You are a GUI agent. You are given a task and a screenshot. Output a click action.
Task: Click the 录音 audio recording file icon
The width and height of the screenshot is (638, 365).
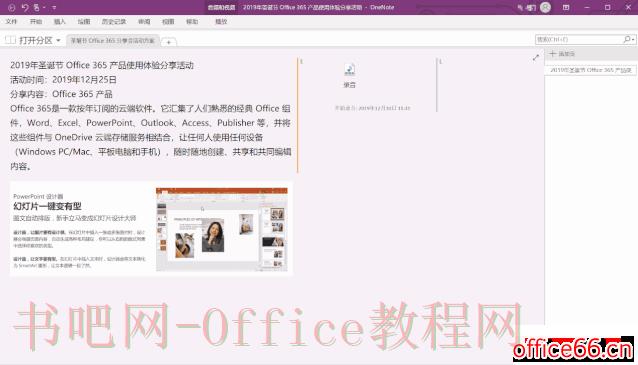(350, 70)
